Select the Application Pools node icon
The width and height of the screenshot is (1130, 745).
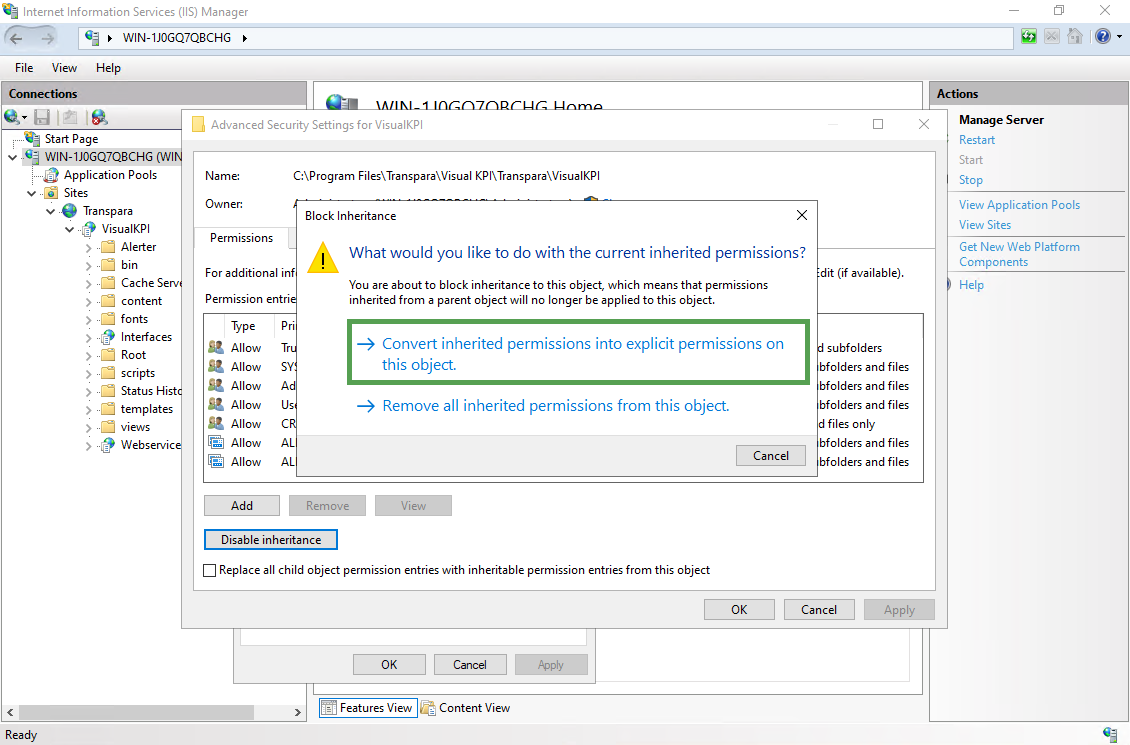[x=52, y=175]
